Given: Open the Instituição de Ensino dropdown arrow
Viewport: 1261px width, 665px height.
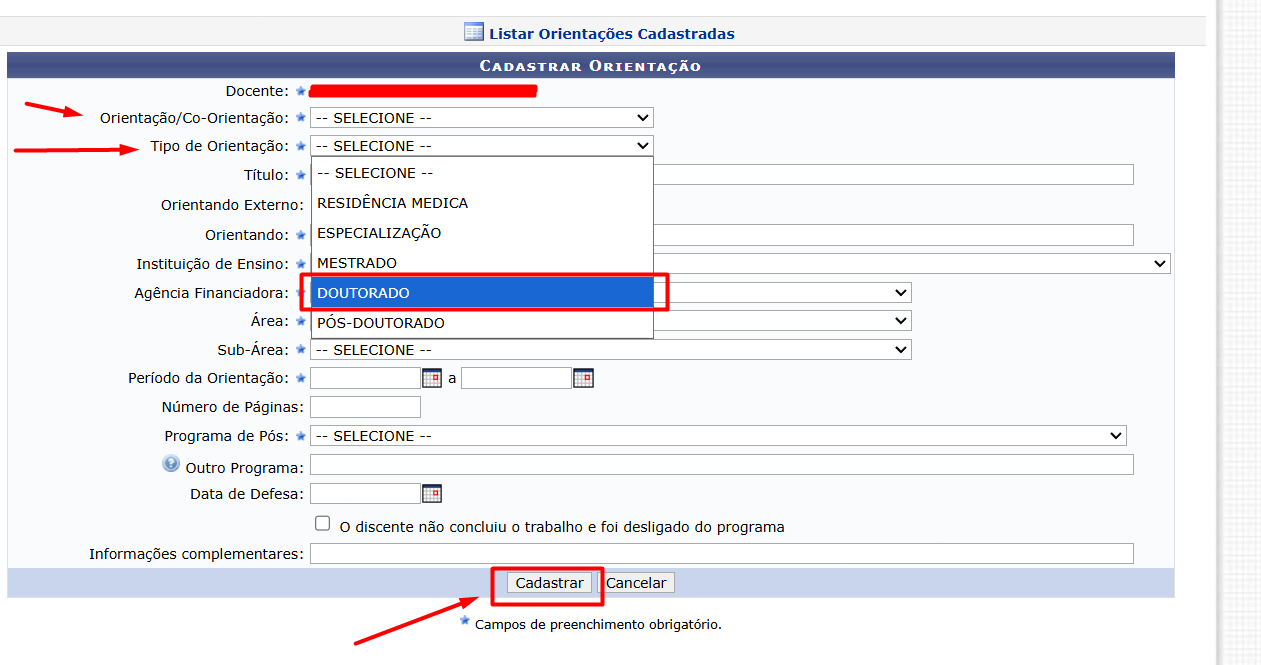Looking at the screenshot, I should [x=1159, y=264].
